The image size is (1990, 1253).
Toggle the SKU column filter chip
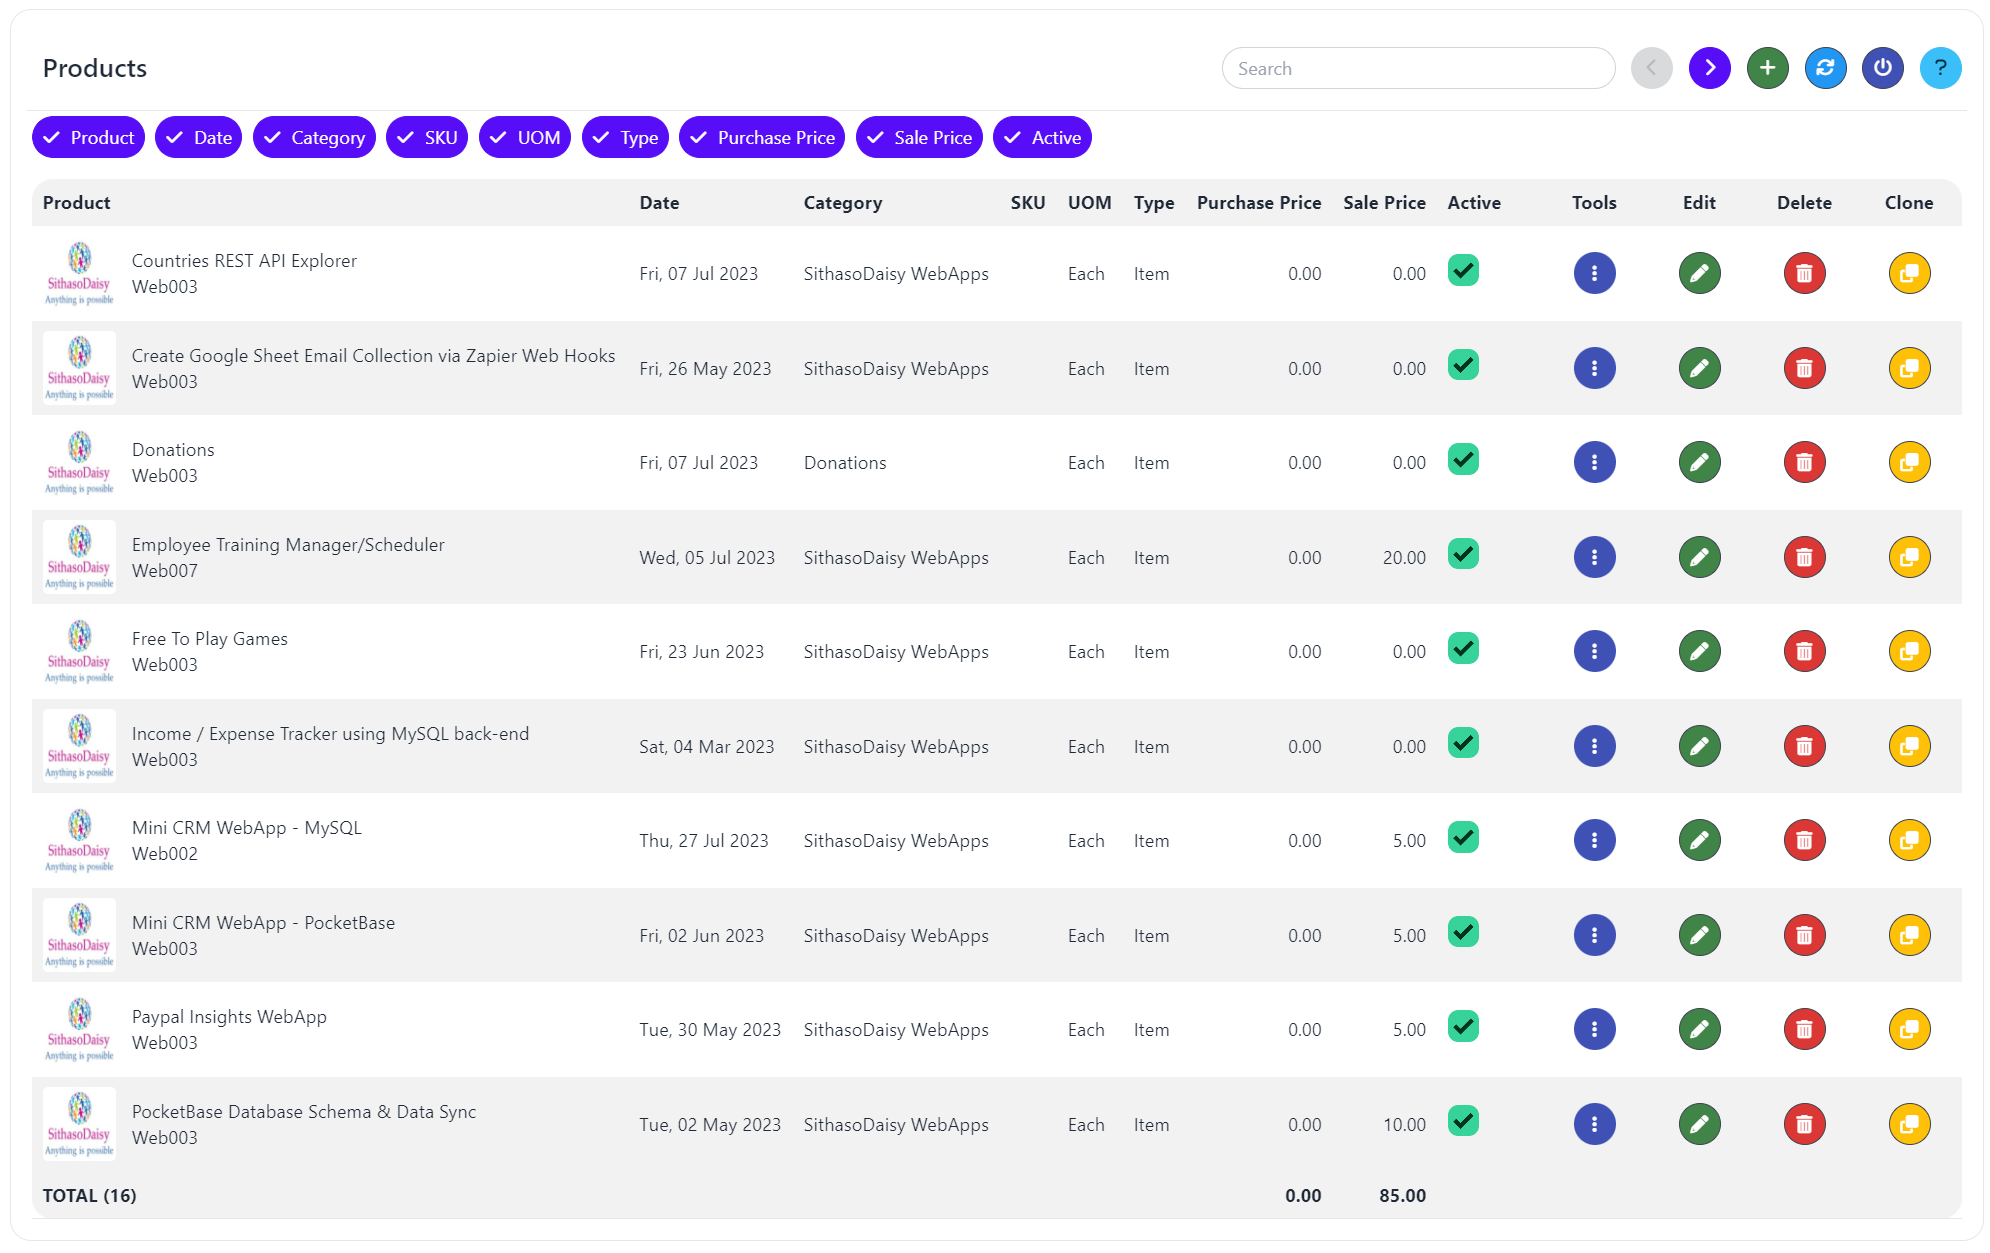[x=427, y=138]
